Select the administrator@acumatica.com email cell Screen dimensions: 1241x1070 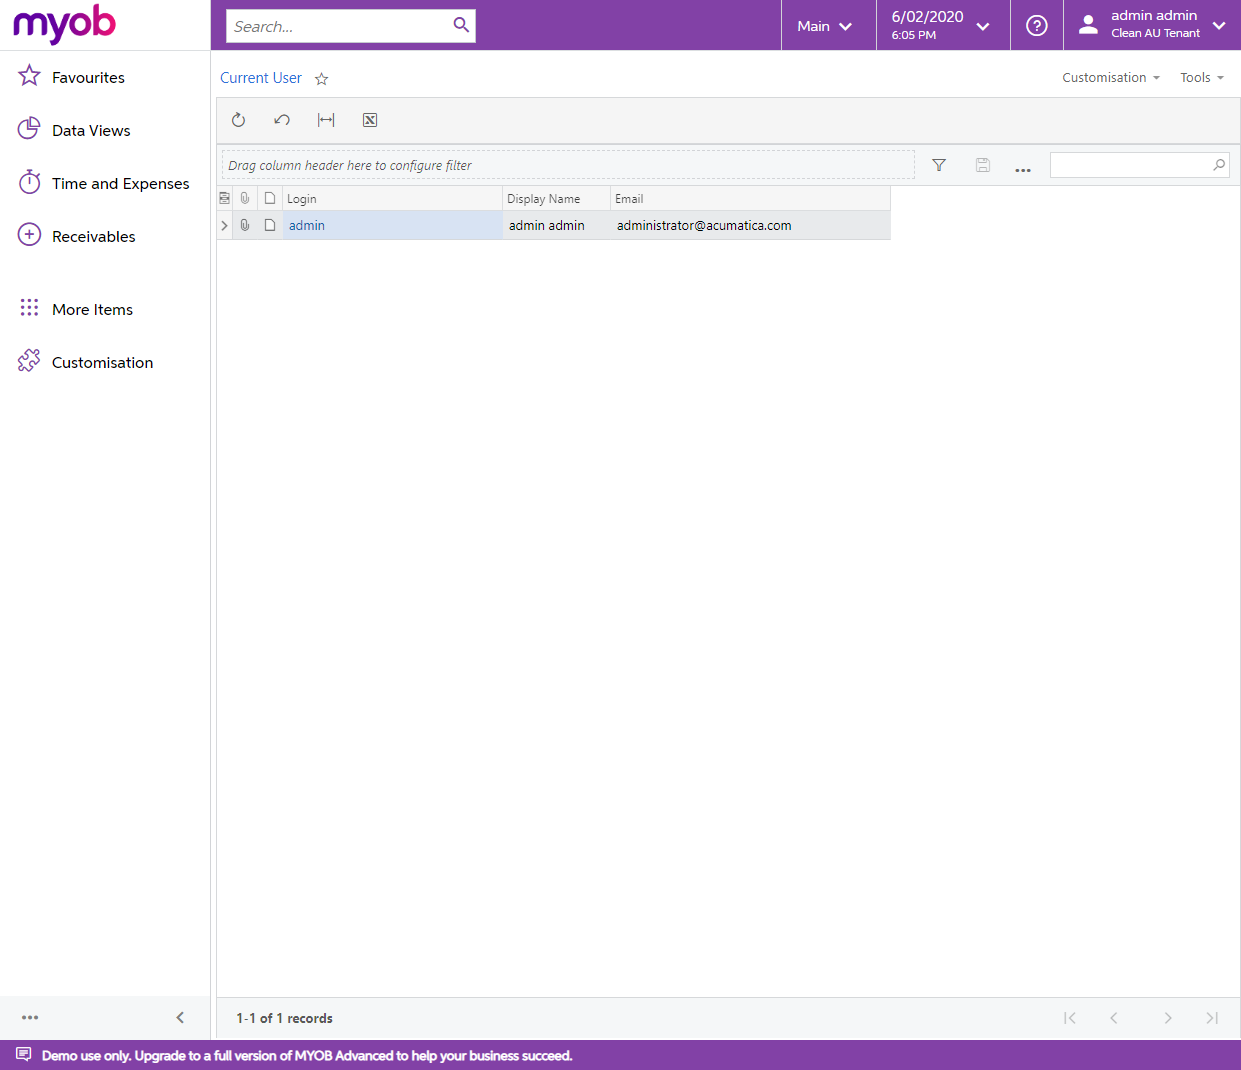pyautogui.click(x=750, y=225)
